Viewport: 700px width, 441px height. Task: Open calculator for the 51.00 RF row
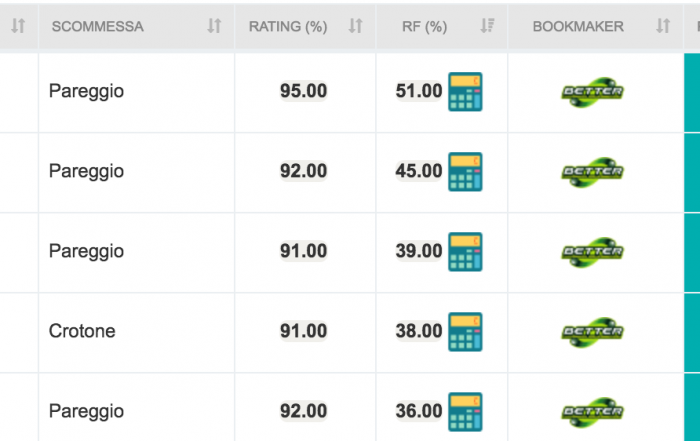[465, 91]
